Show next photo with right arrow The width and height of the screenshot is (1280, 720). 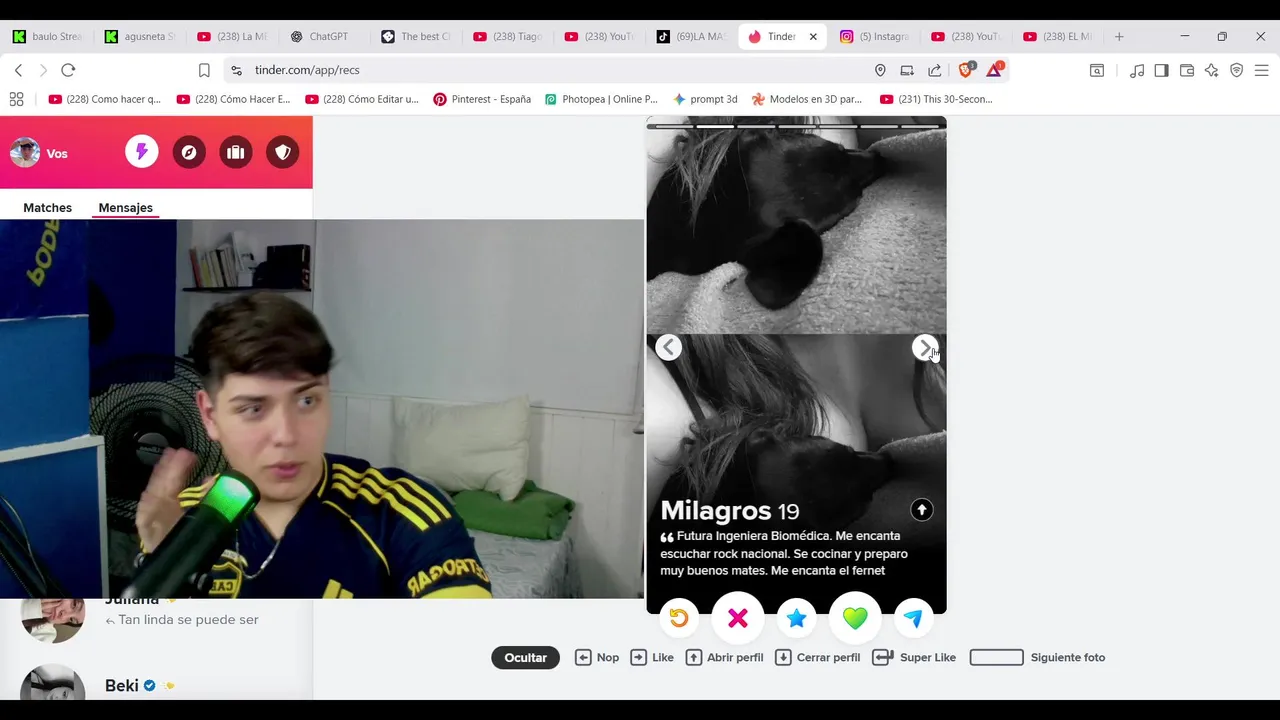pos(925,347)
